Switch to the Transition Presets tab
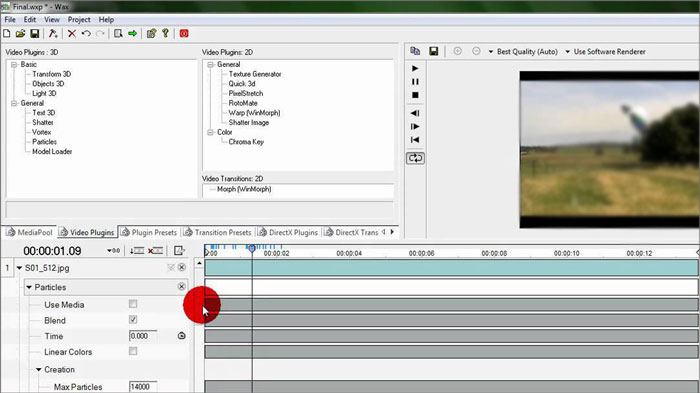The height and width of the screenshot is (393, 700). coord(218,232)
